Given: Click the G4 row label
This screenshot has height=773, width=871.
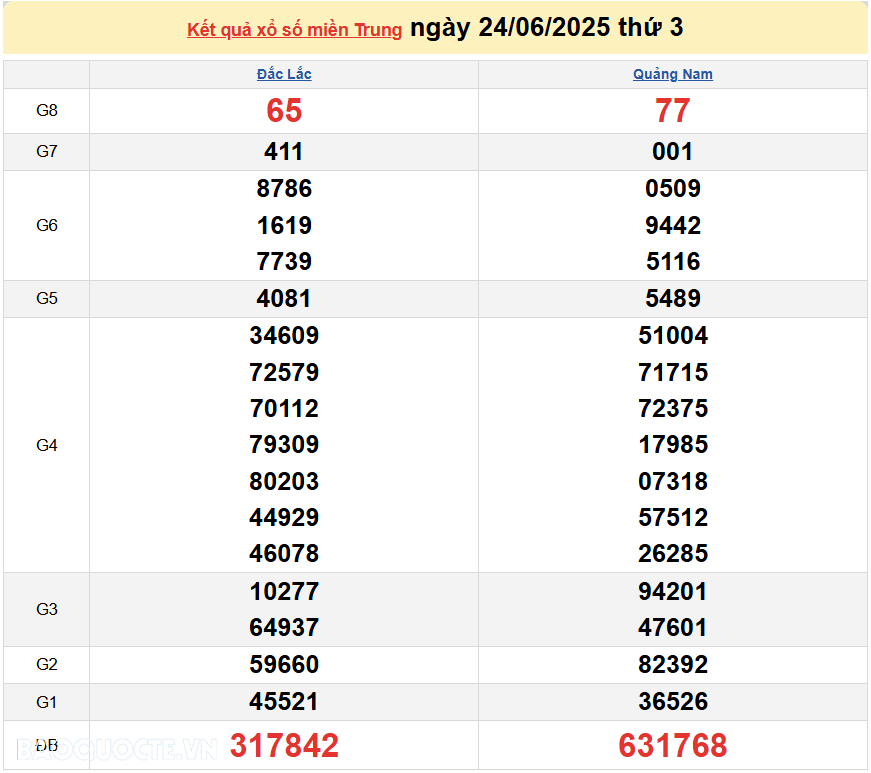Looking at the screenshot, I should [47, 445].
